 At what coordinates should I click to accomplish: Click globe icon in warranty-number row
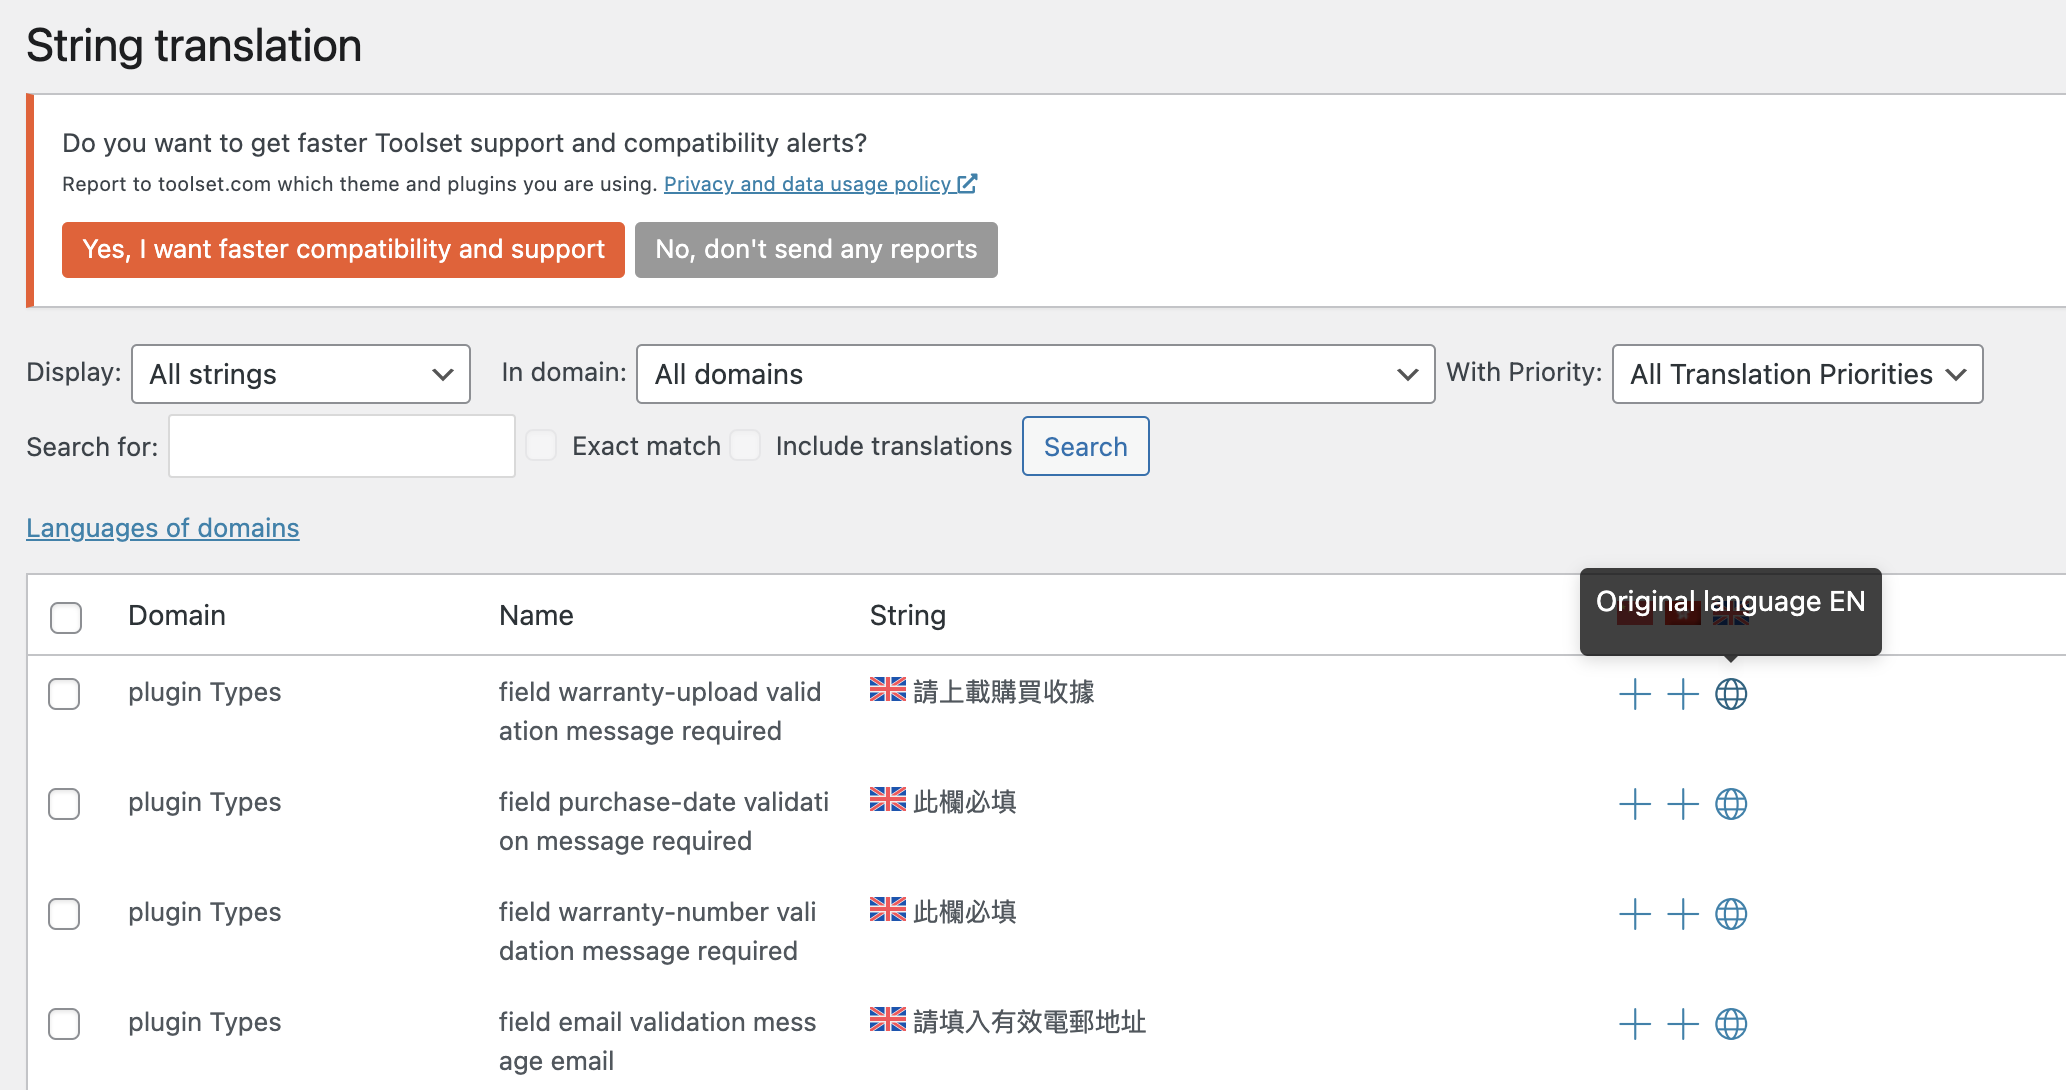pos(1731,914)
